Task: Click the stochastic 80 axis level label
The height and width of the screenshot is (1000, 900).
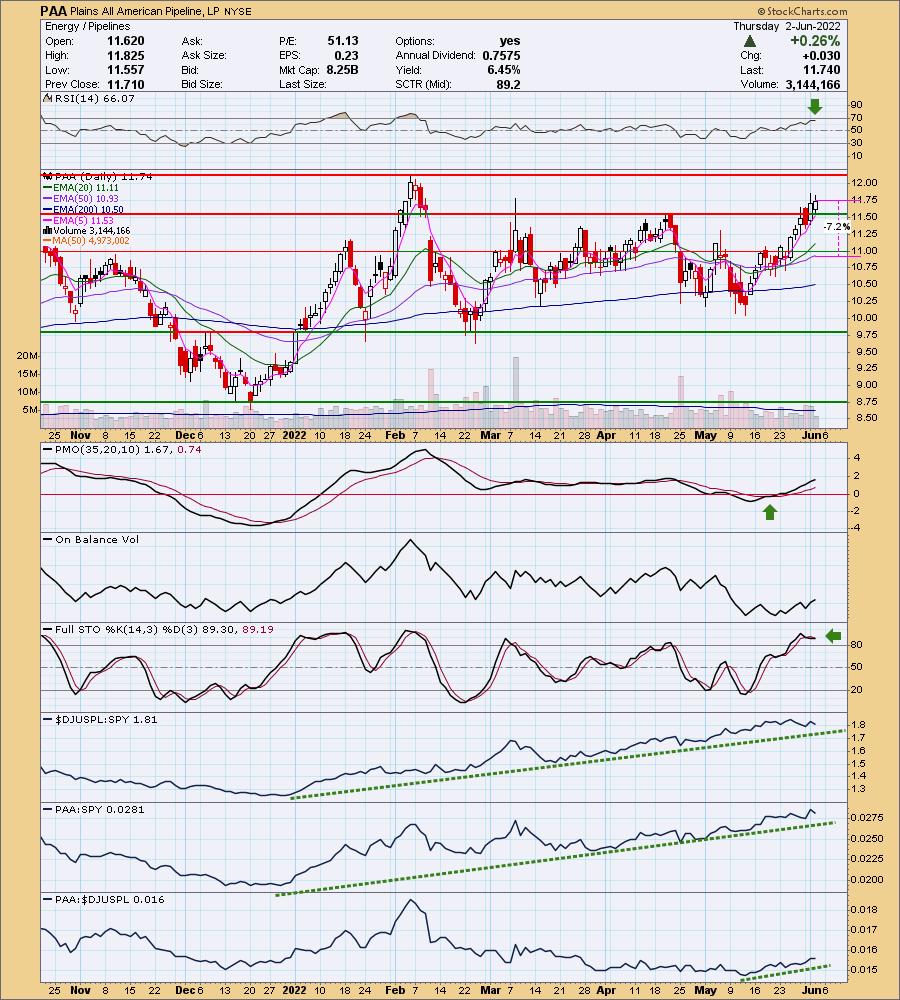Action: pos(857,645)
